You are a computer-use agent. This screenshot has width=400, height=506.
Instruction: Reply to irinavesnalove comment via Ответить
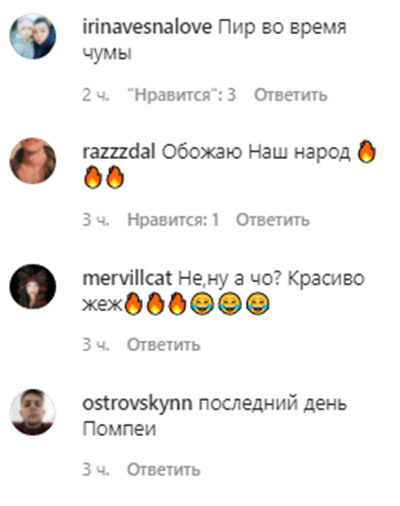291,95
